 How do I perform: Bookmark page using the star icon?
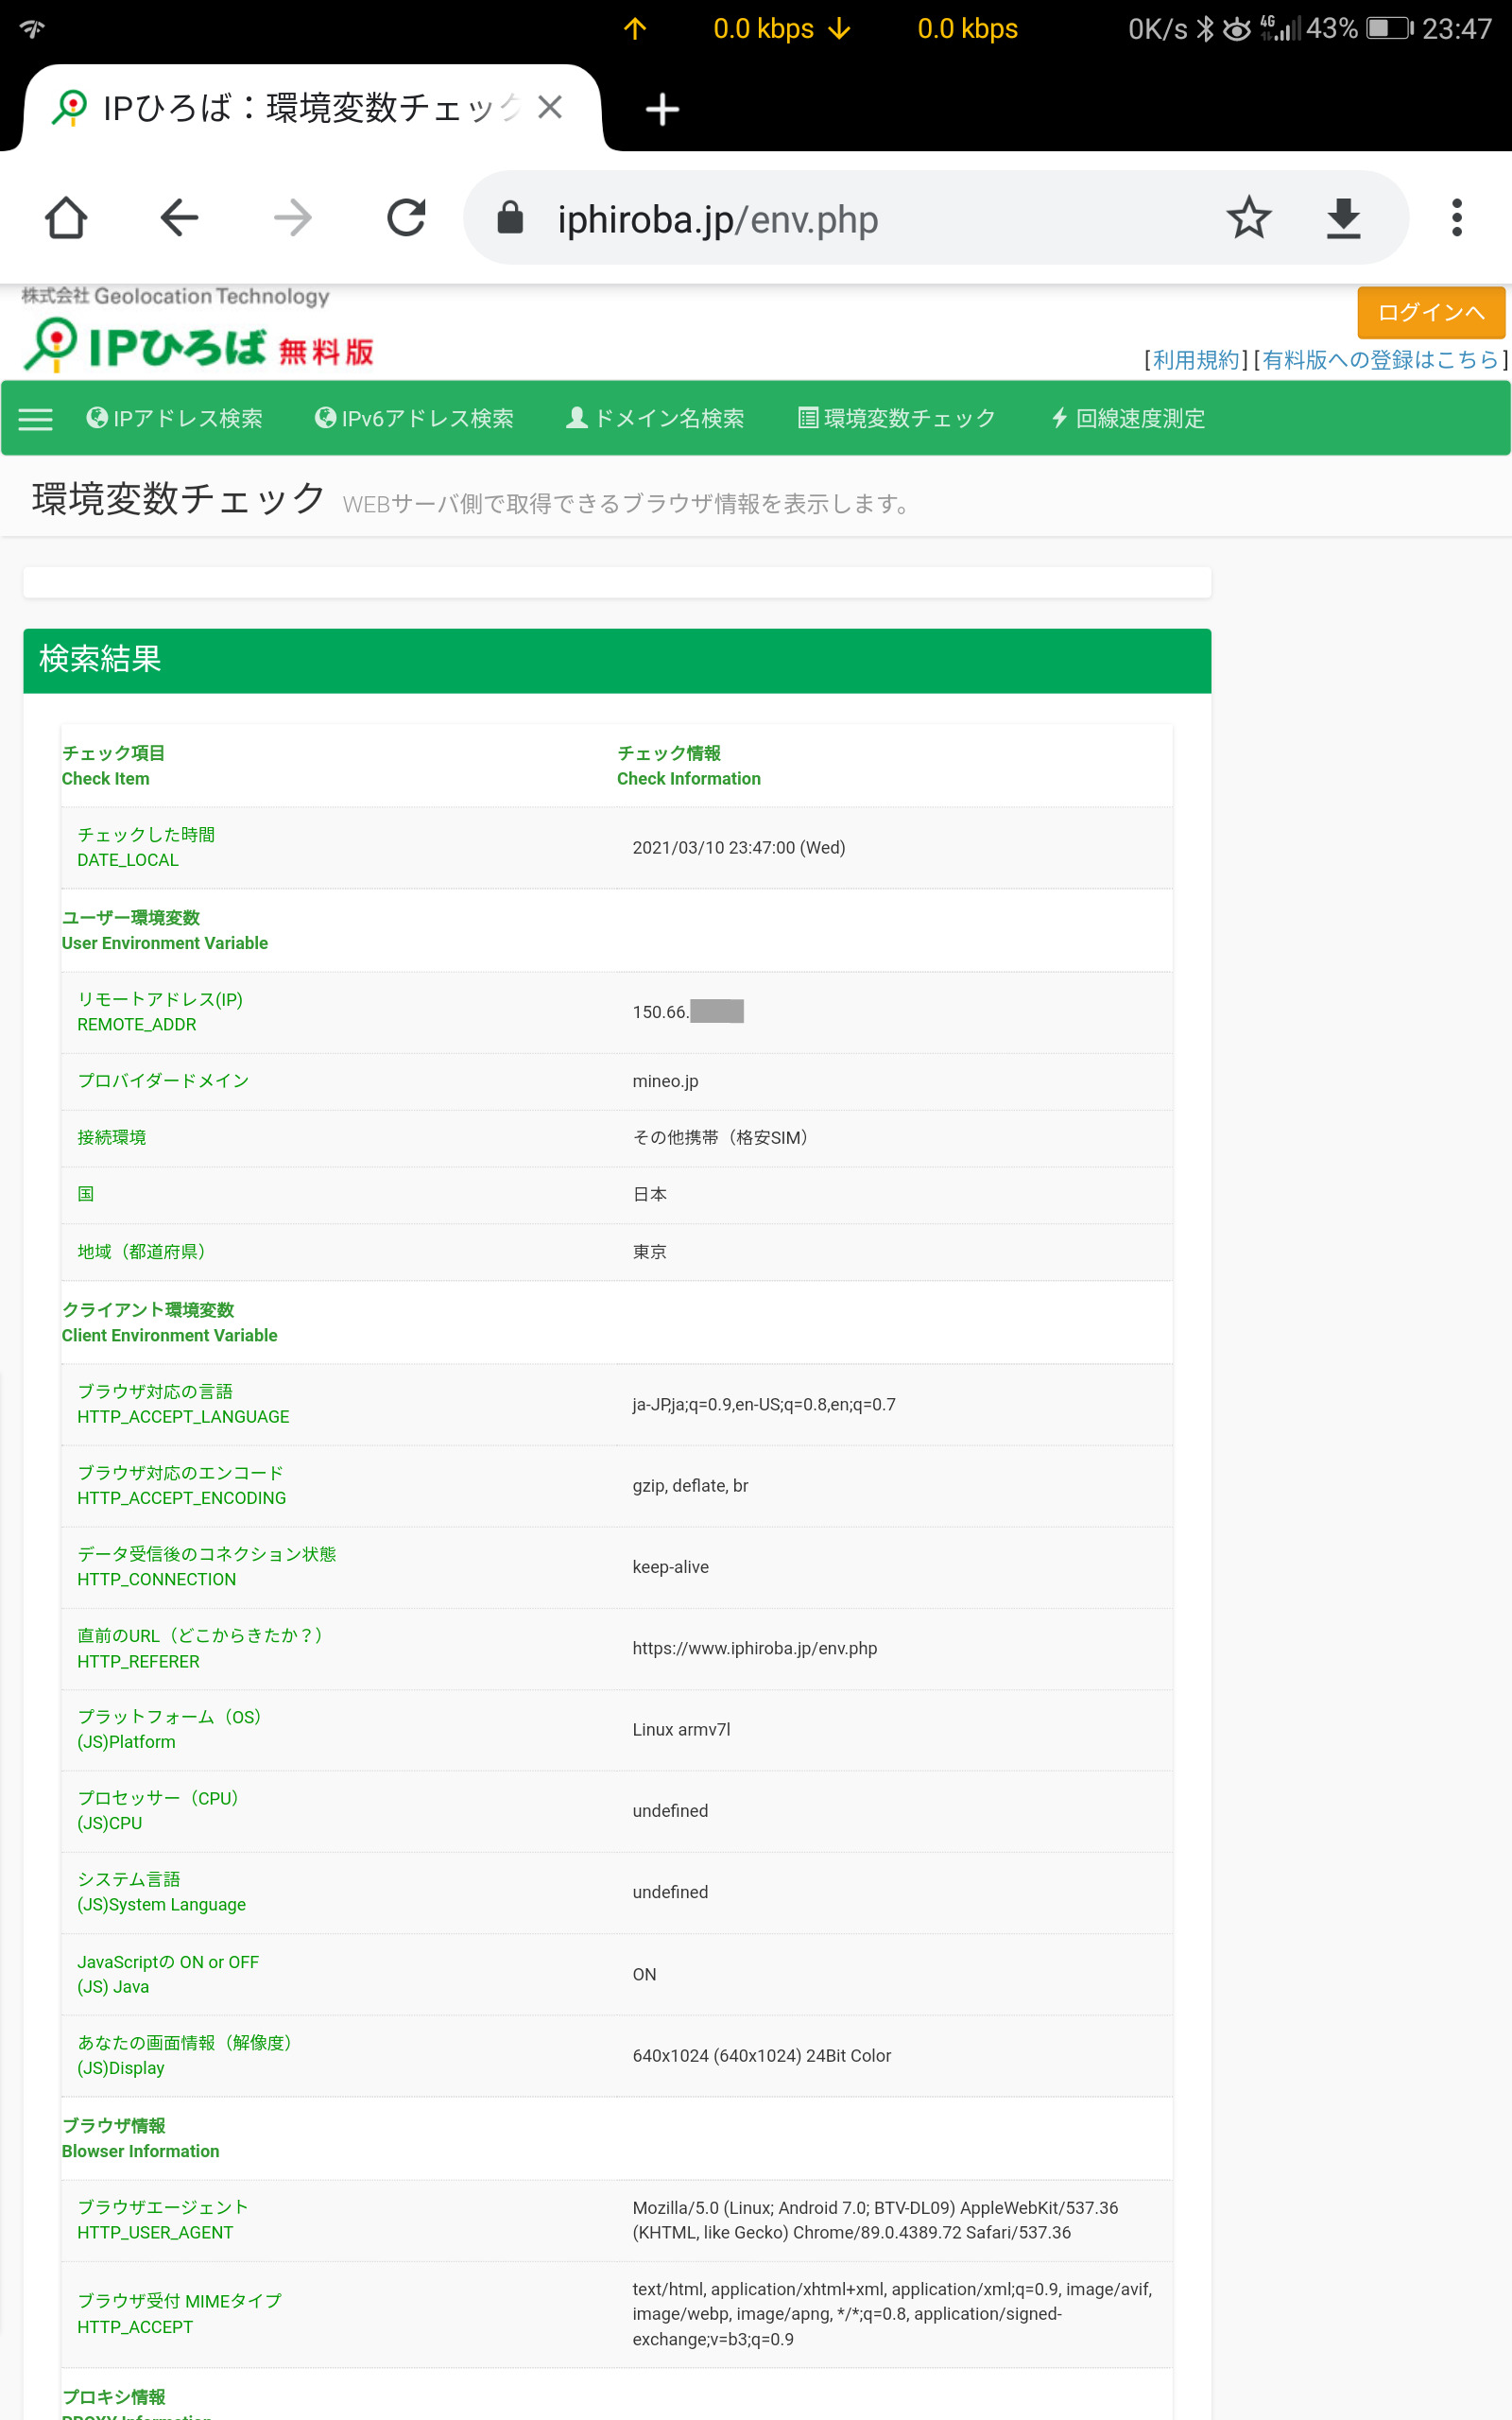coord(1248,218)
